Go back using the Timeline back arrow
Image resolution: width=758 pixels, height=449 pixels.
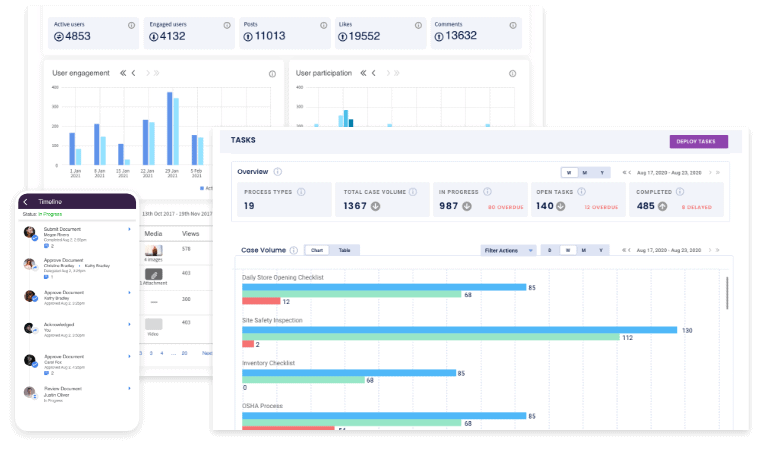click(x=26, y=202)
